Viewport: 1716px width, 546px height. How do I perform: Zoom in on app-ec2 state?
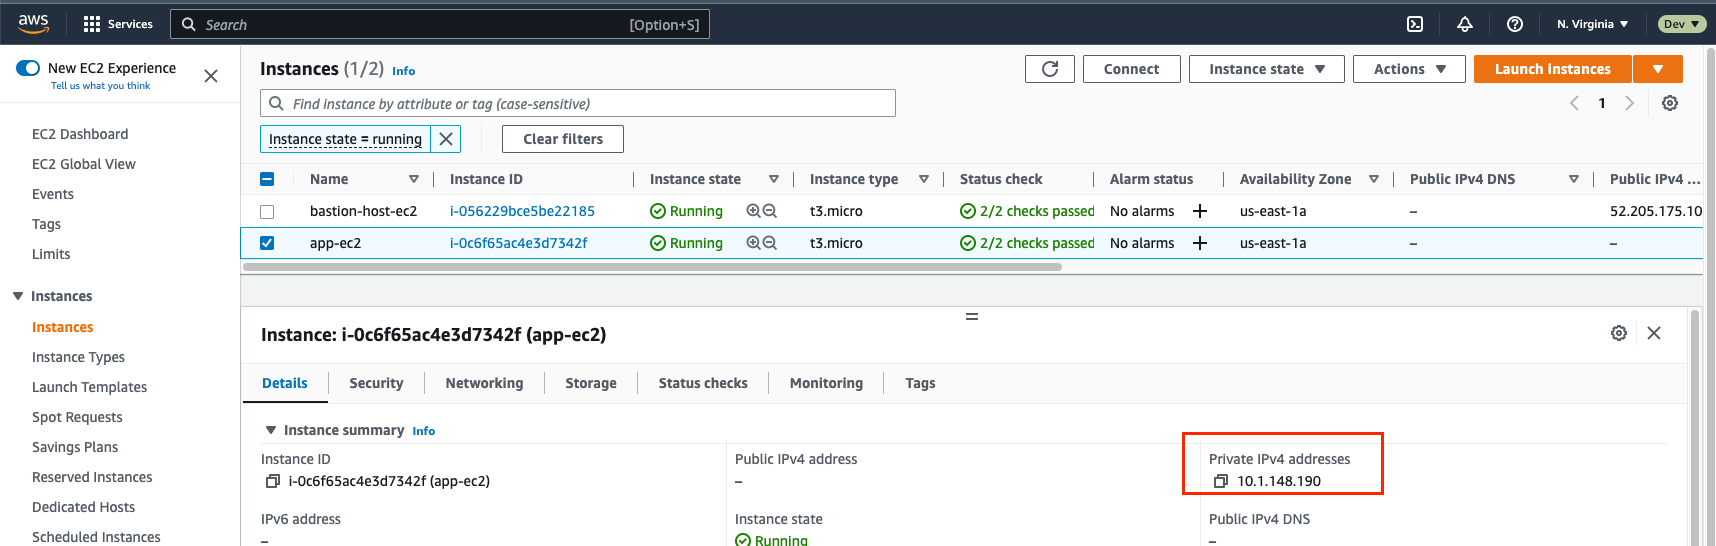[753, 243]
